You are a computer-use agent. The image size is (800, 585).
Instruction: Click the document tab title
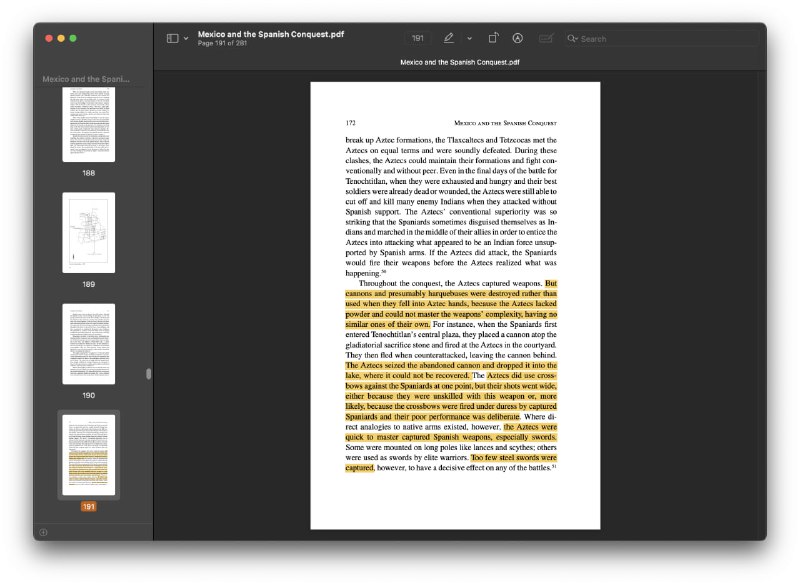459,62
